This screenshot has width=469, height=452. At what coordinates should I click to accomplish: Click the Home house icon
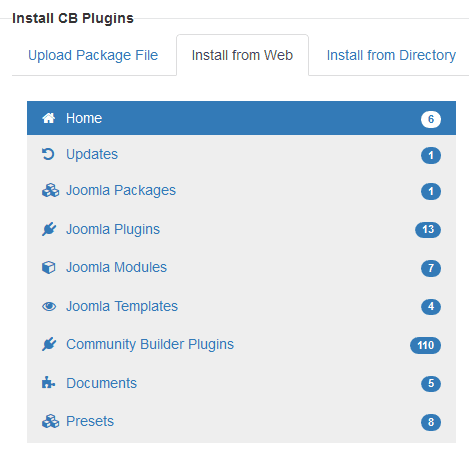point(49,118)
